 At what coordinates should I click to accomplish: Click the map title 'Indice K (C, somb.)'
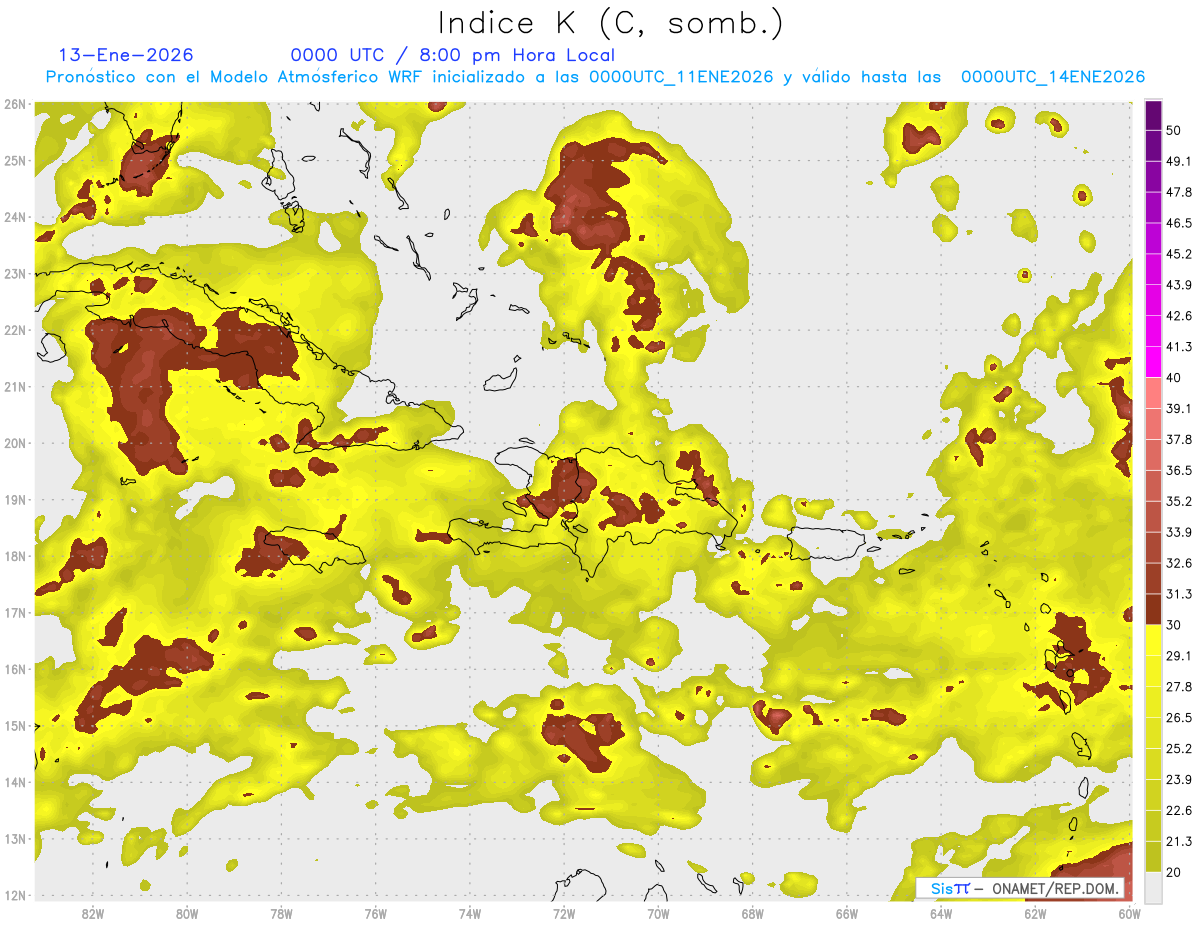point(610,23)
